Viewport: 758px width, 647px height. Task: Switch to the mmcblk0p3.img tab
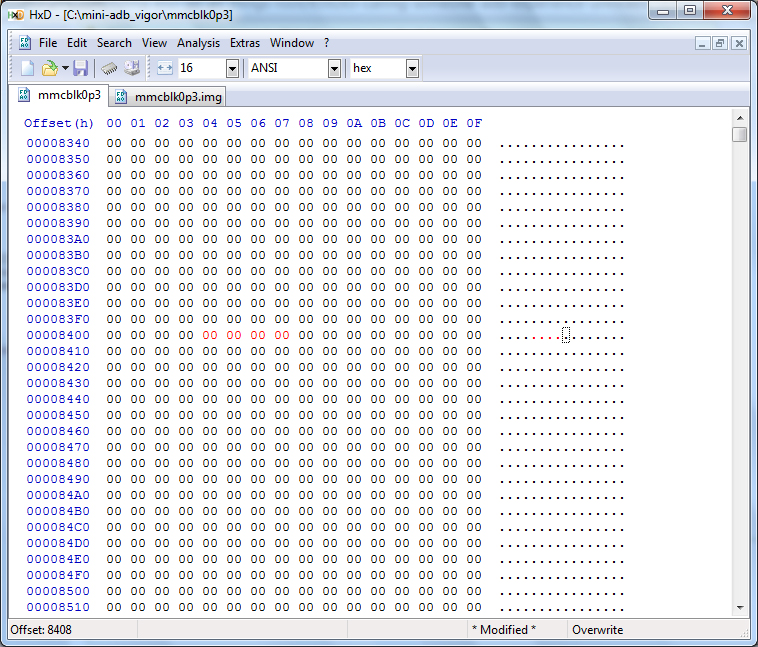pyautogui.click(x=169, y=97)
